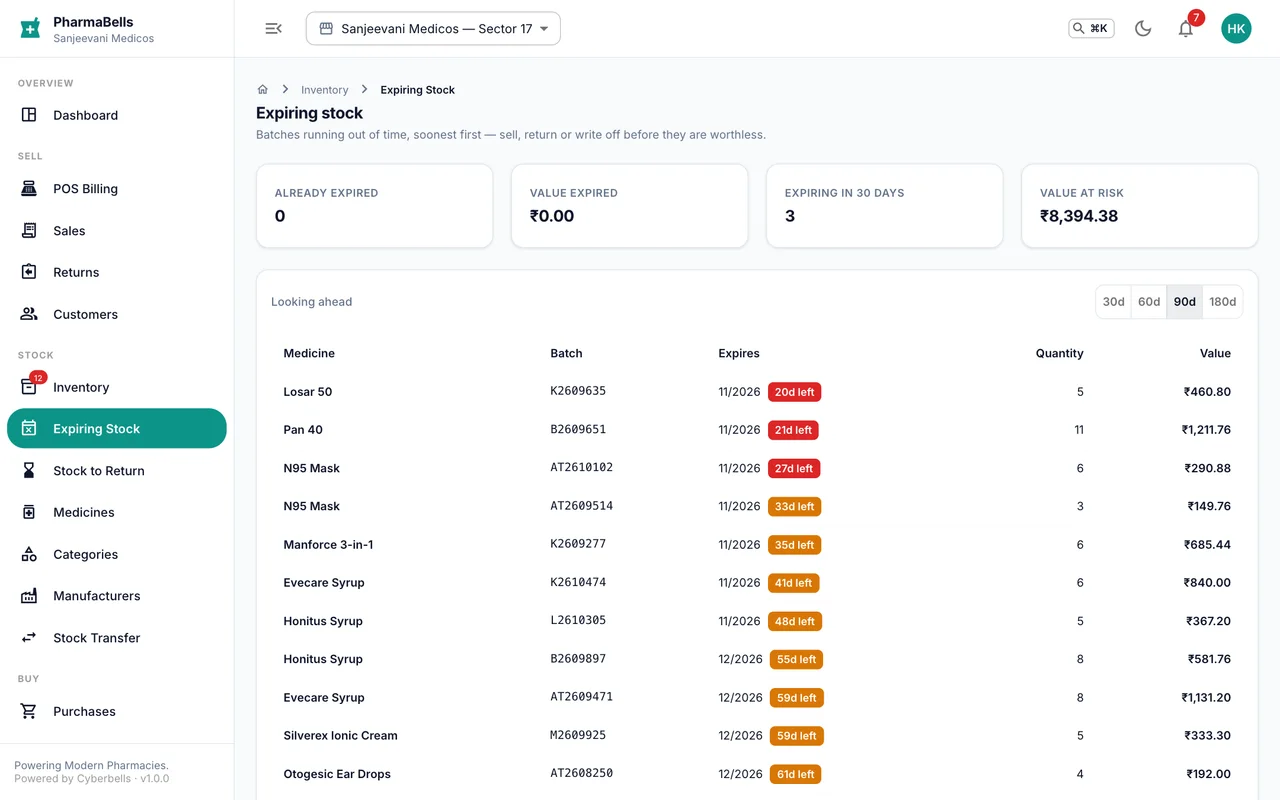Open Stock Transfer arrows icon
Viewport: 1280px width, 800px height.
click(29, 638)
